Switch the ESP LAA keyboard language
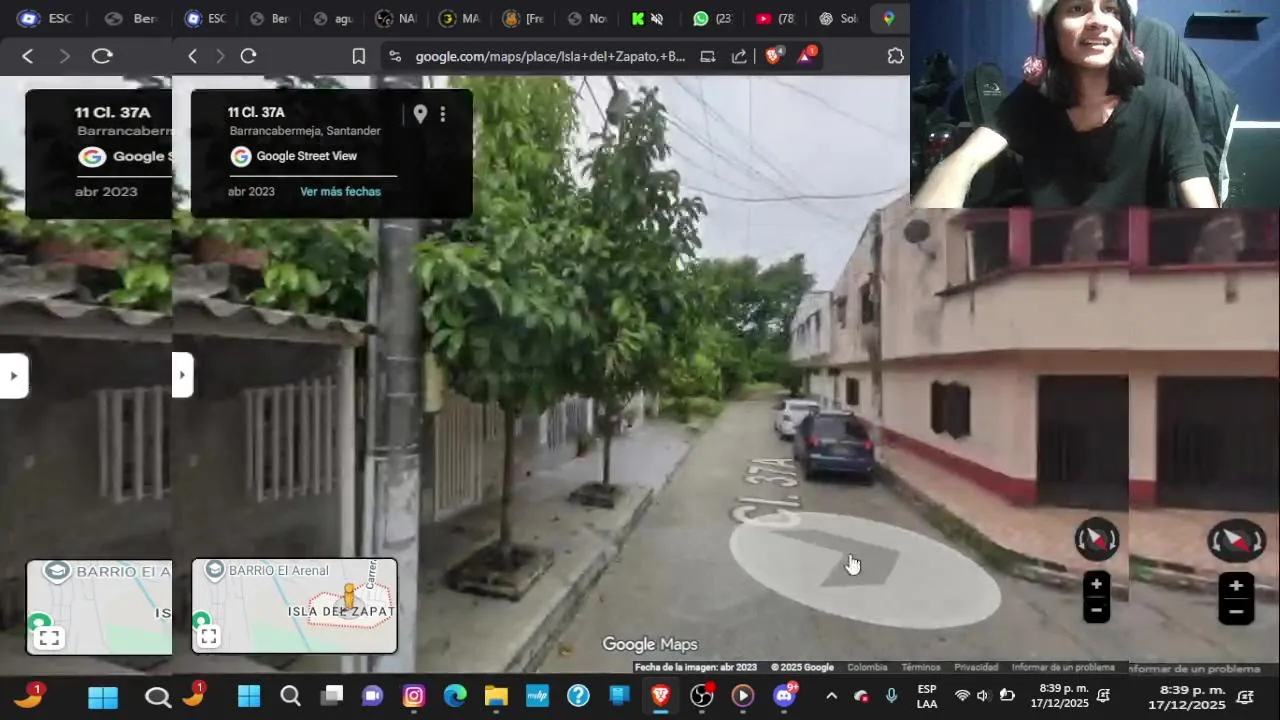 pyautogui.click(x=927, y=696)
